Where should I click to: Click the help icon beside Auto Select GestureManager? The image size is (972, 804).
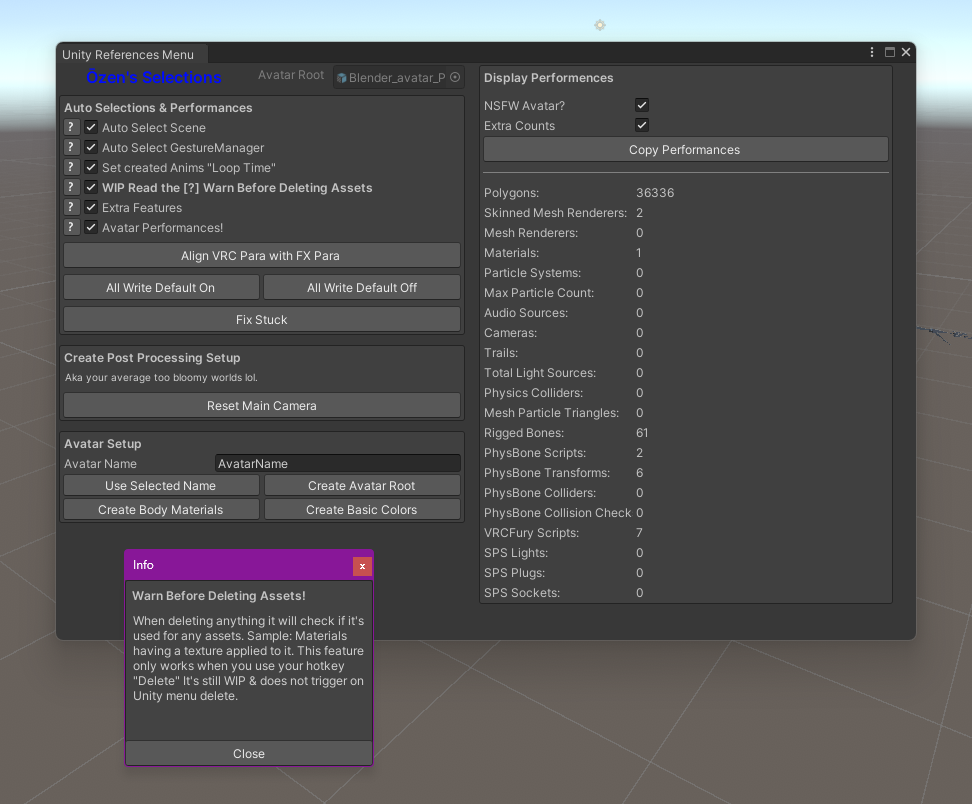pyautogui.click(x=71, y=148)
